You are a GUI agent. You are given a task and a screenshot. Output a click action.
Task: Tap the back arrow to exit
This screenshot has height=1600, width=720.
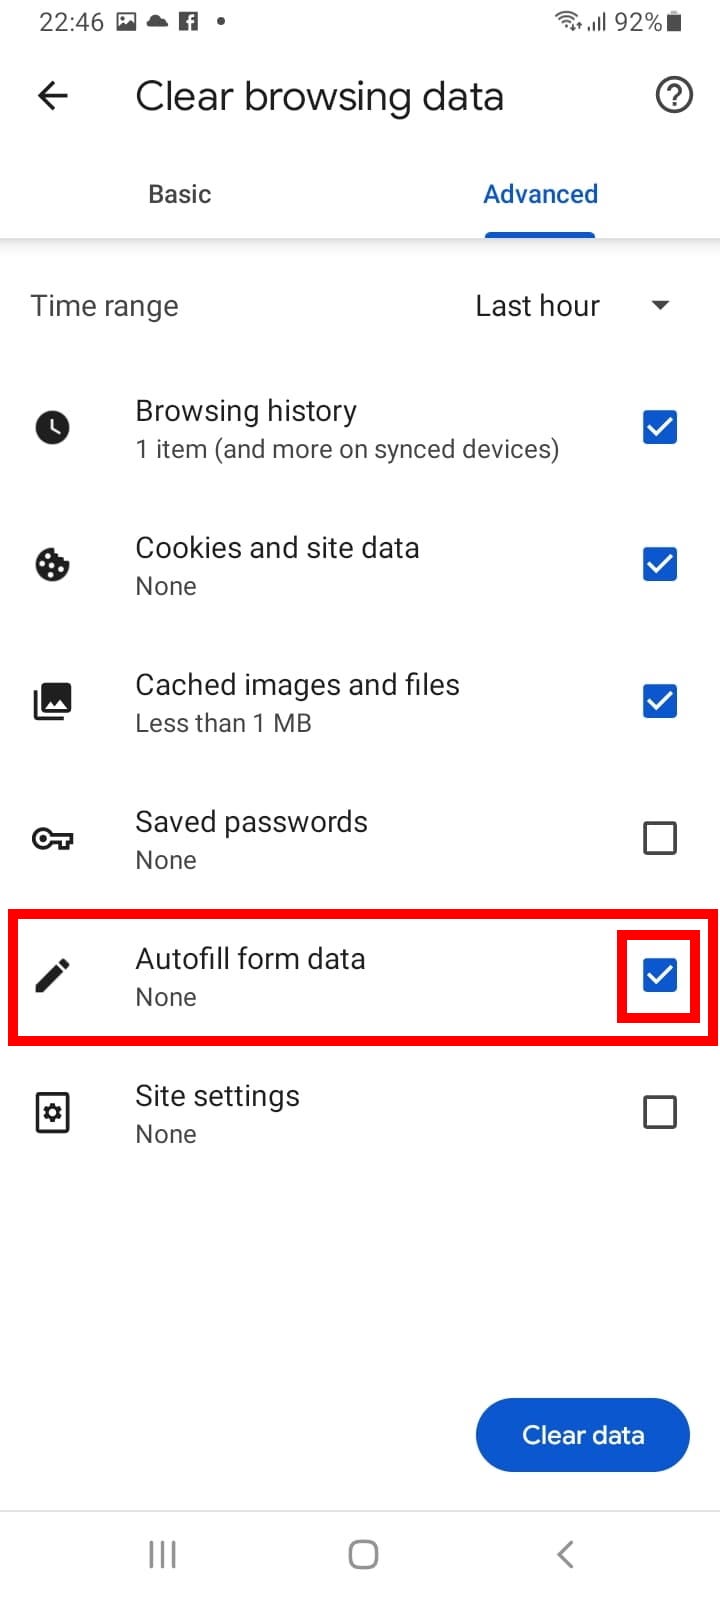click(x=51, y=95)
